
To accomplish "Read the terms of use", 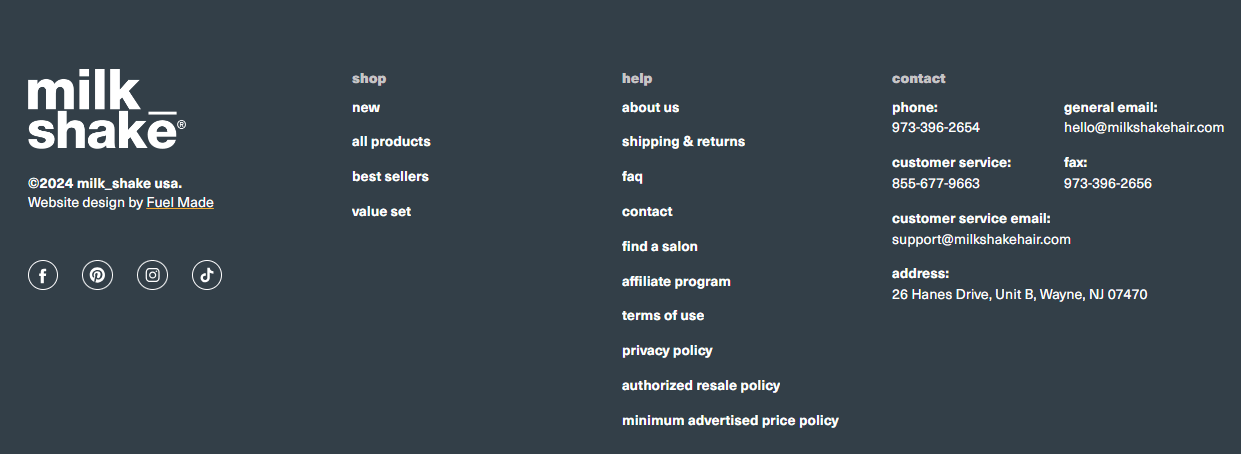I will [663, 316].
